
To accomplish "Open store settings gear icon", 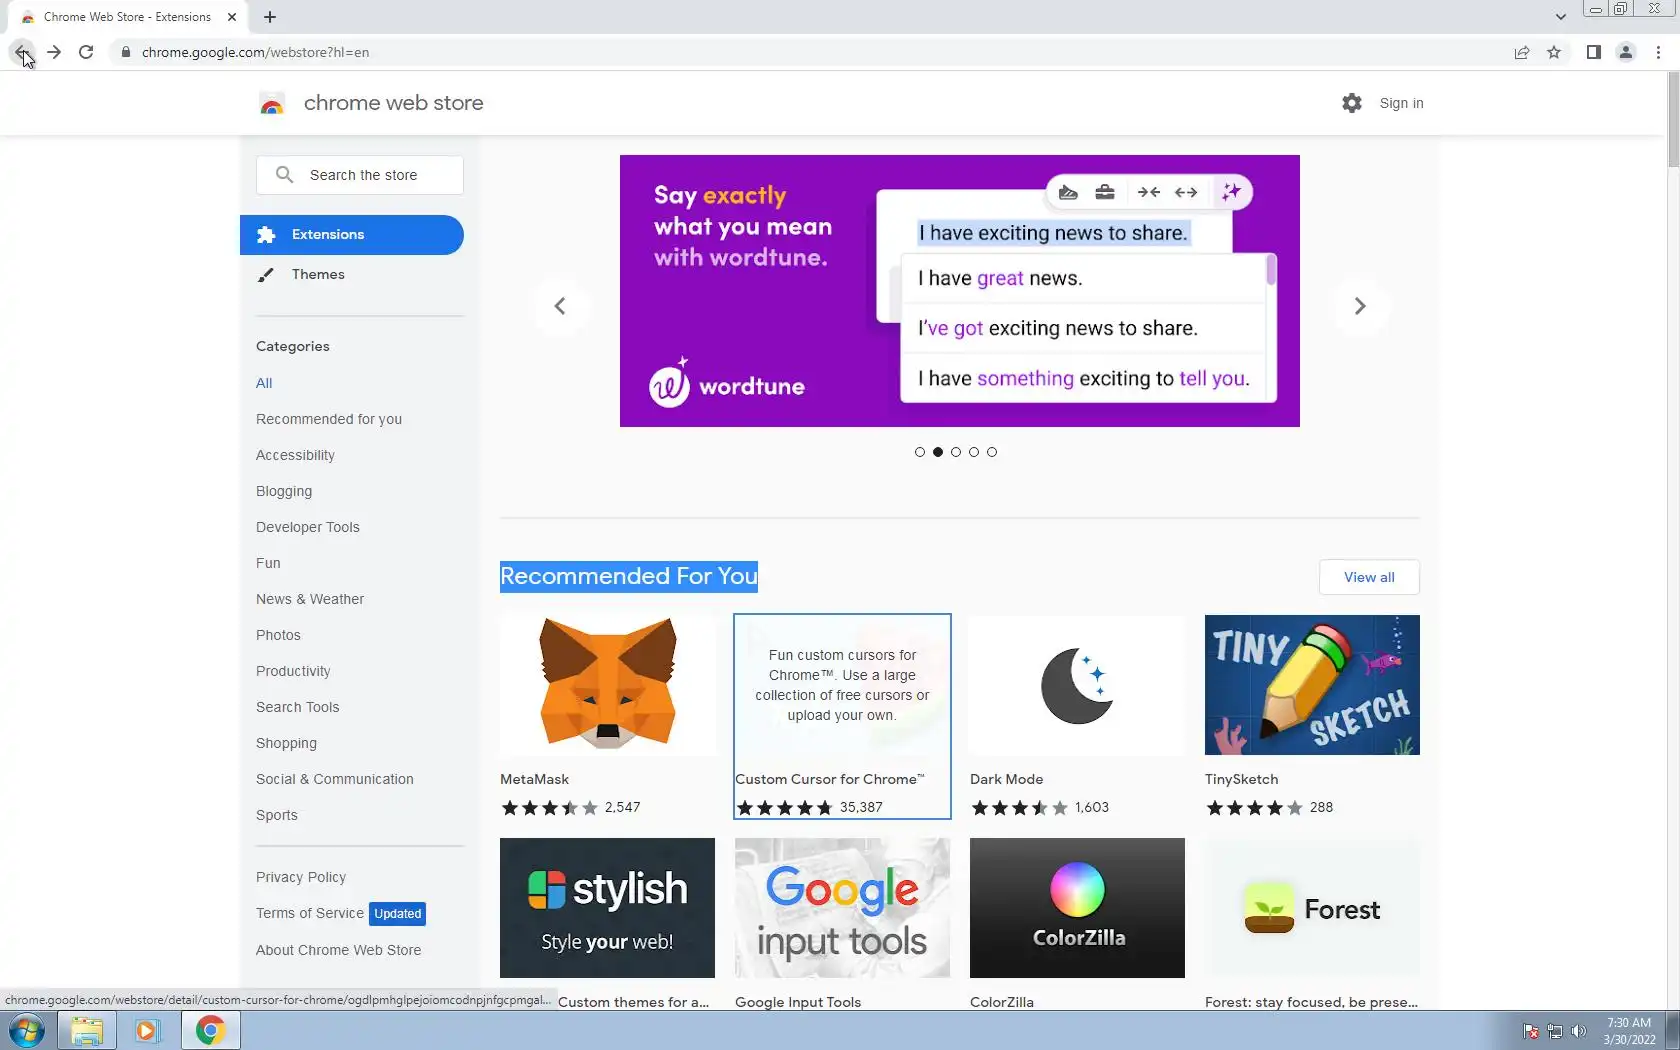I will point(1352,103).
